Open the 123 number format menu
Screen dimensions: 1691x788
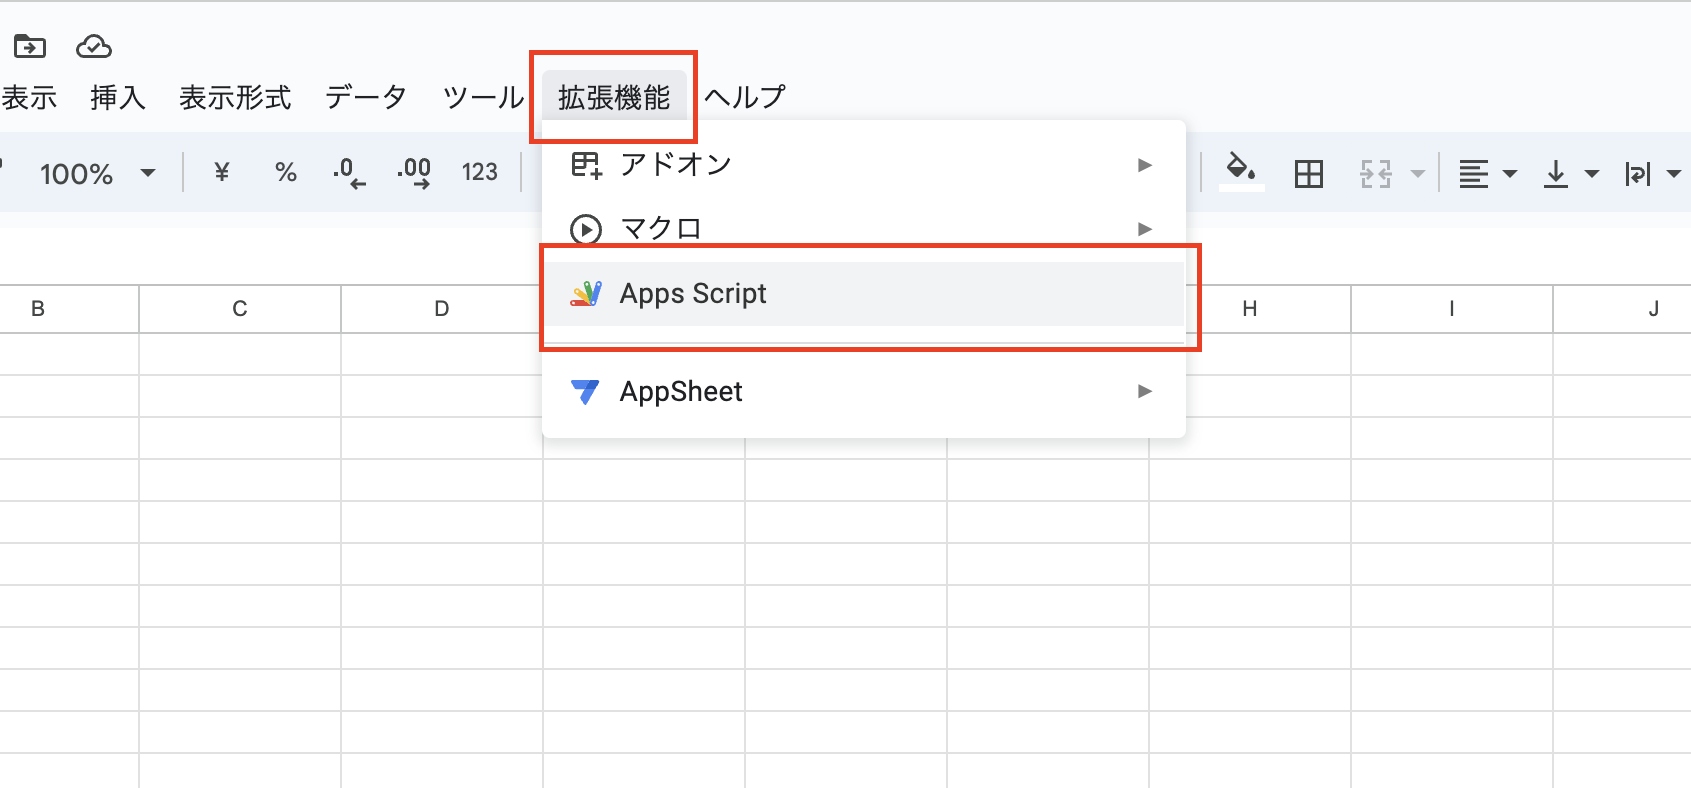coord(479,173)
